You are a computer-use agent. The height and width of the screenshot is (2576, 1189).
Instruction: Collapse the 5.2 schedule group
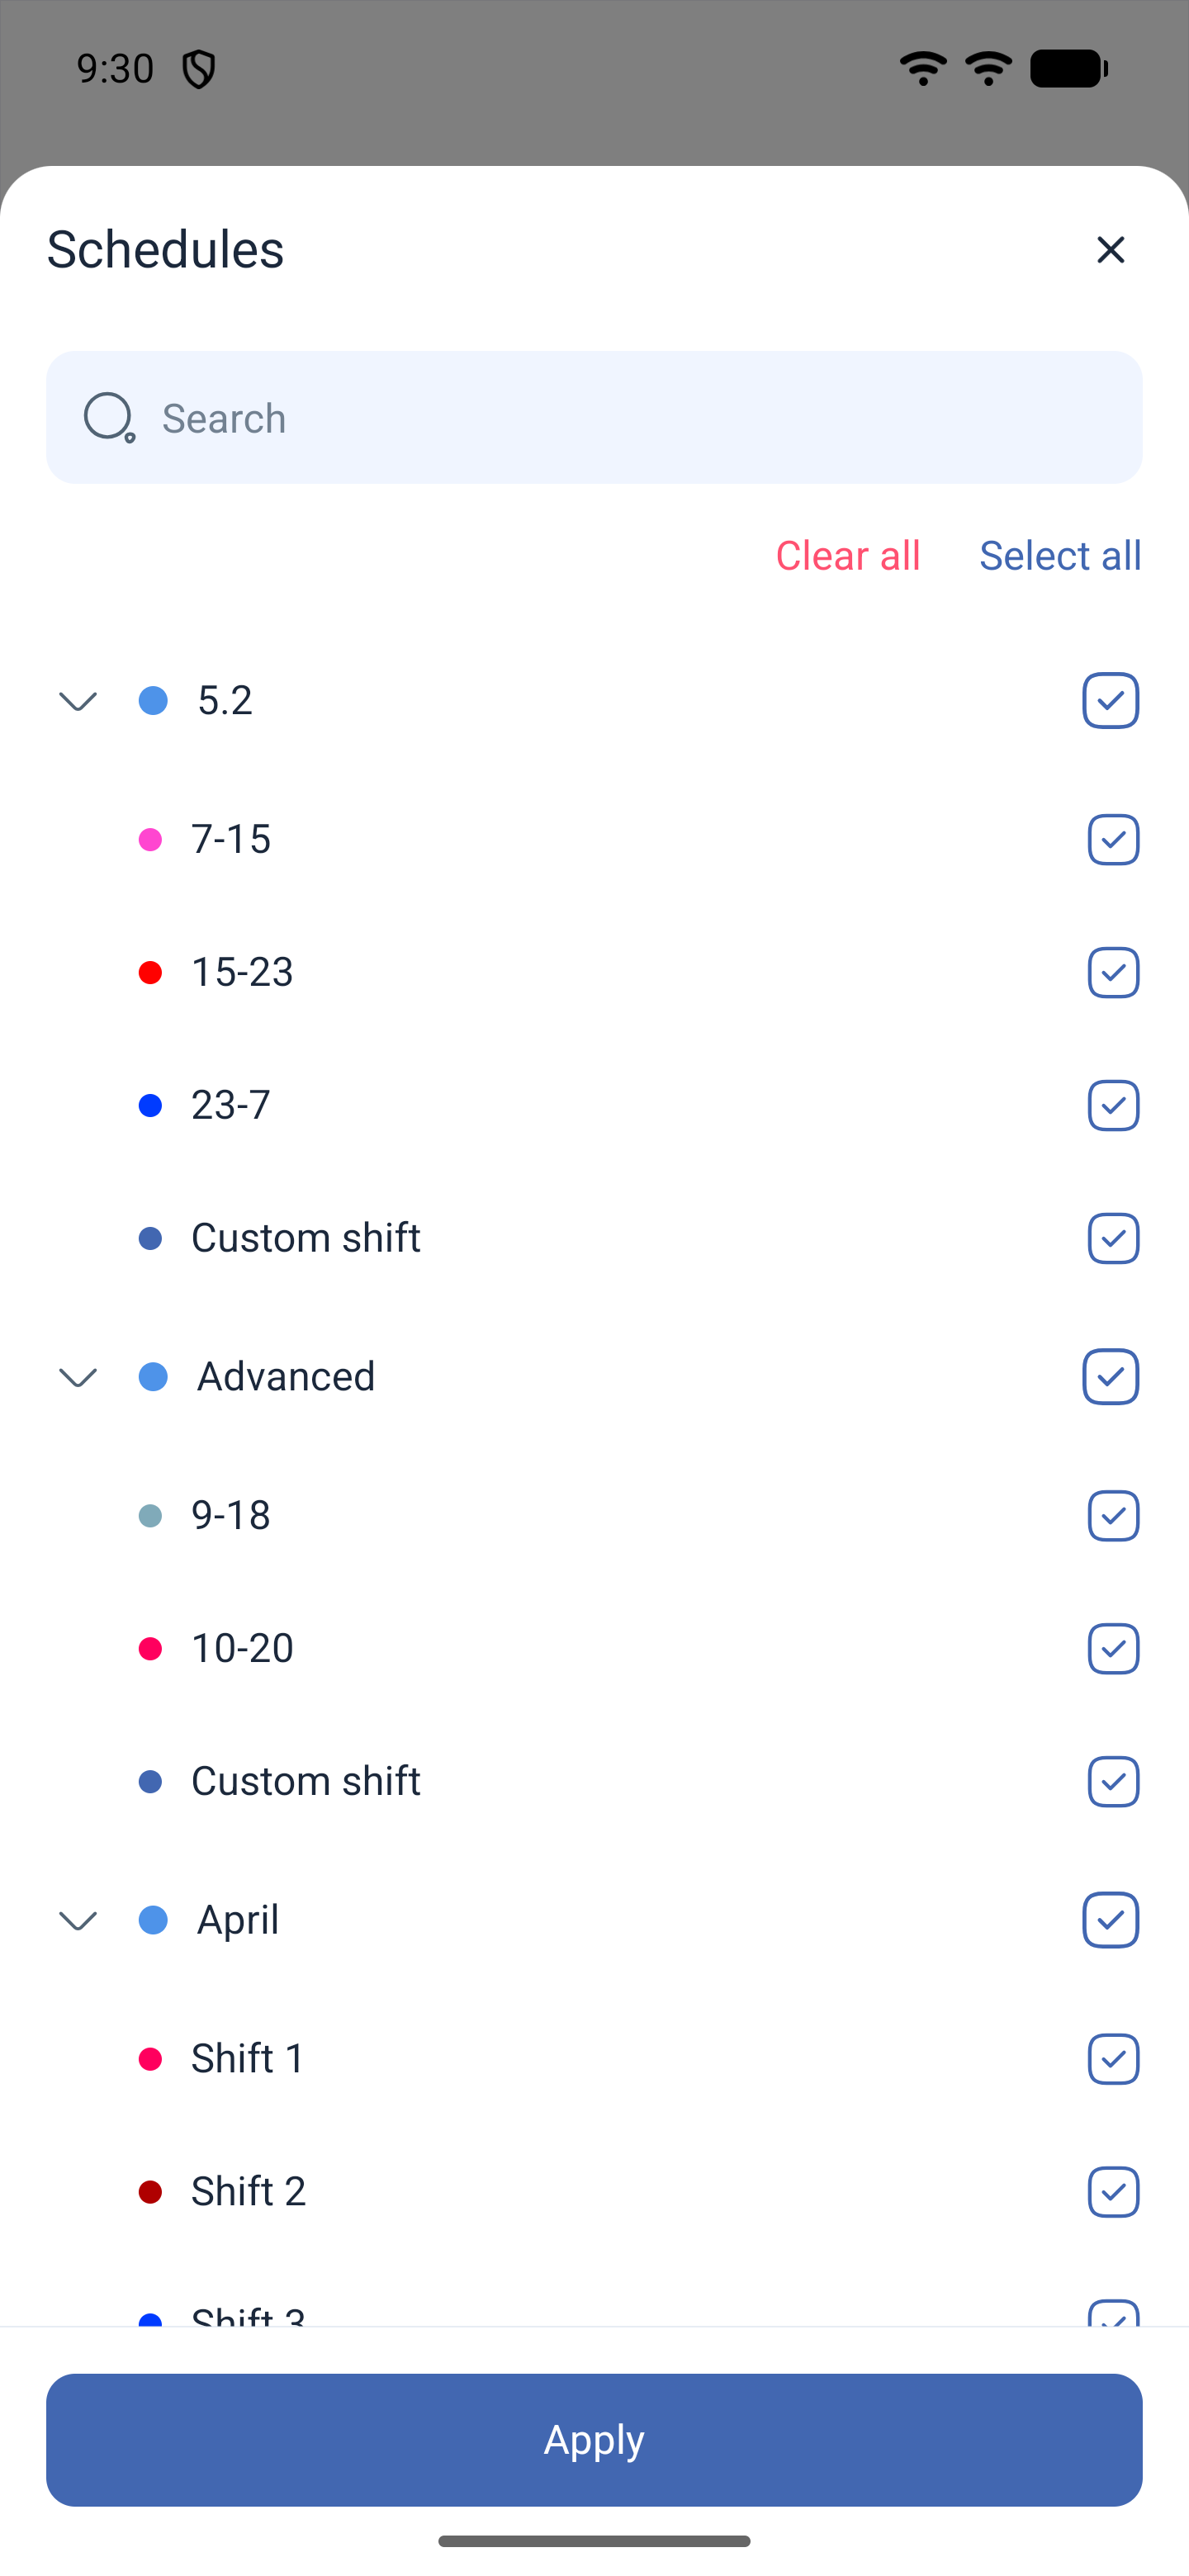[78, 701]
